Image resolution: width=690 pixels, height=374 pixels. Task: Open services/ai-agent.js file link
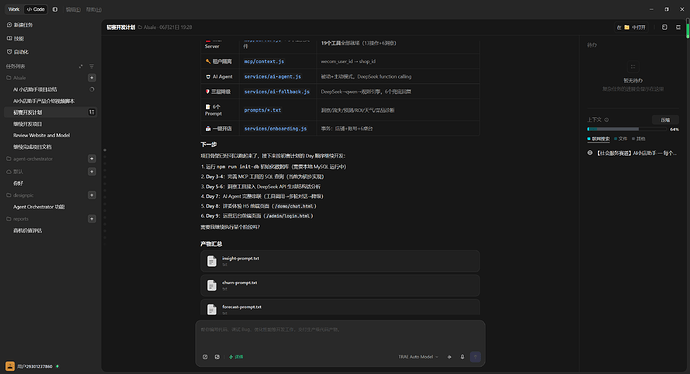[x=272, y=77]
